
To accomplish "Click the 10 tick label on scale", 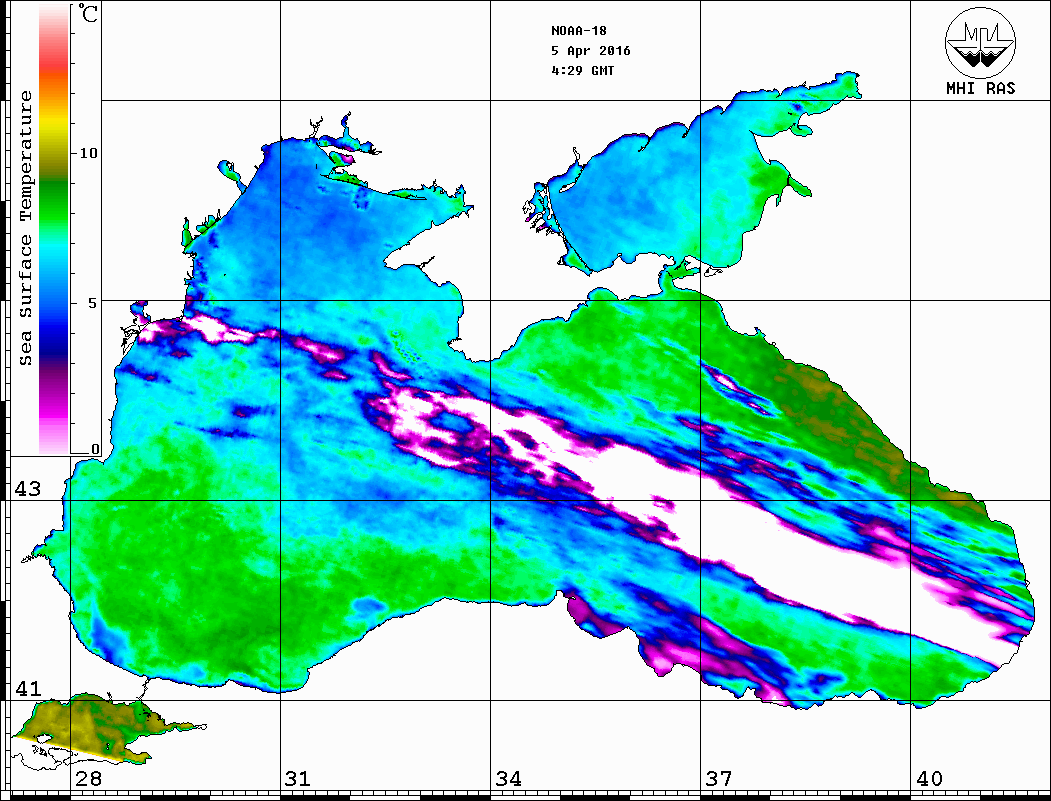I will tap(89, 153).
